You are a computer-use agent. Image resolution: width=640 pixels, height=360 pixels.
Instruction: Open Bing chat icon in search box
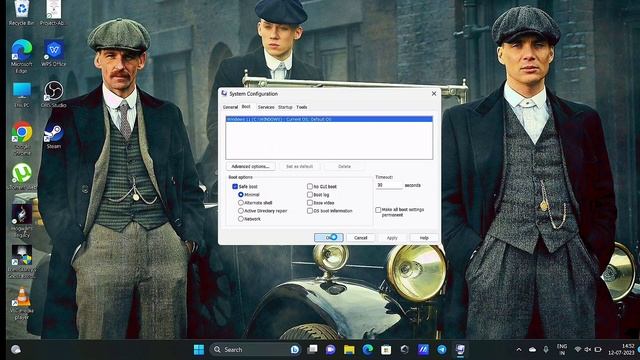pyautogui.click(x=295, y=349)
